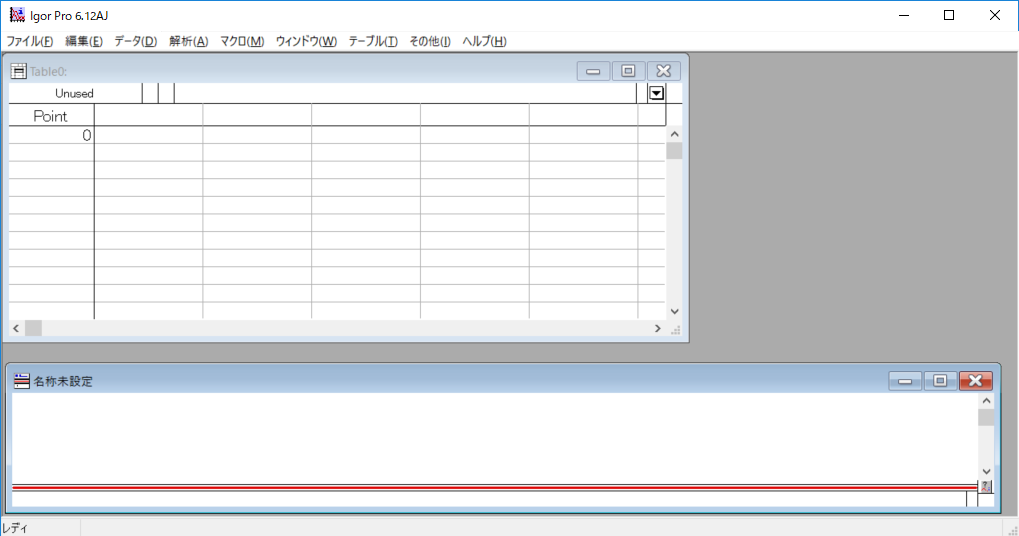Screen dimensions: 1019x536
Task: Open the ヘルプ(H) menu
Action: click(x=484, y=41)
